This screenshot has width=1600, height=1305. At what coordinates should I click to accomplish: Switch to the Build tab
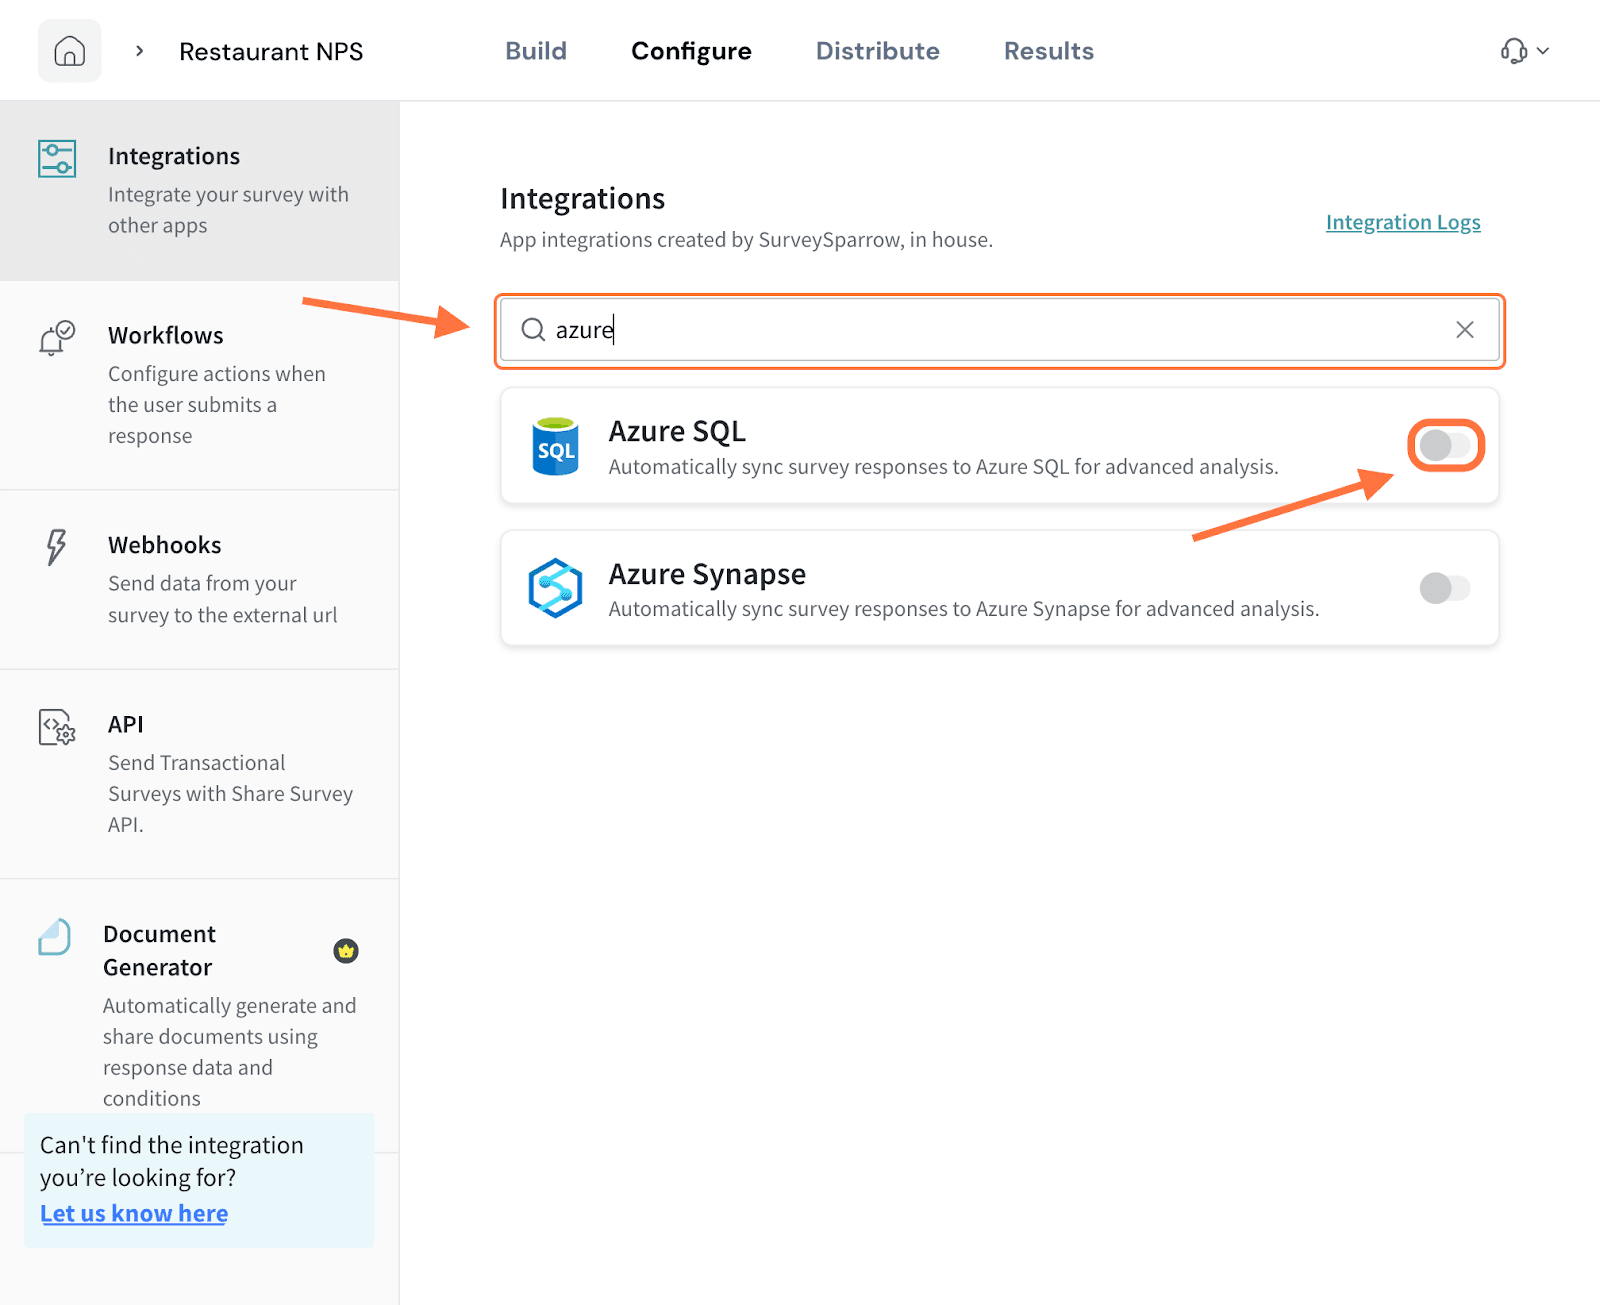[536, 51]
